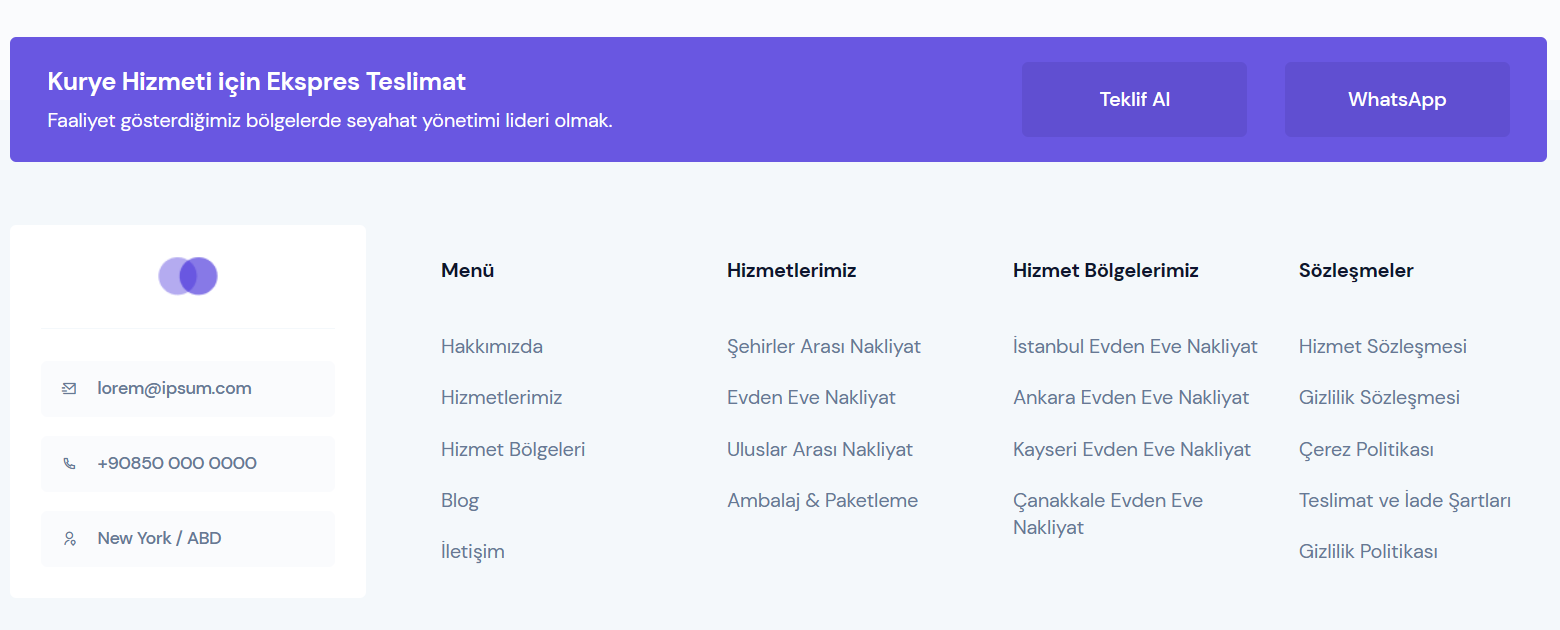Screen dimensions: 1560x630
Task: Visit the İletişim page link
Action: (x=473, y=551)
